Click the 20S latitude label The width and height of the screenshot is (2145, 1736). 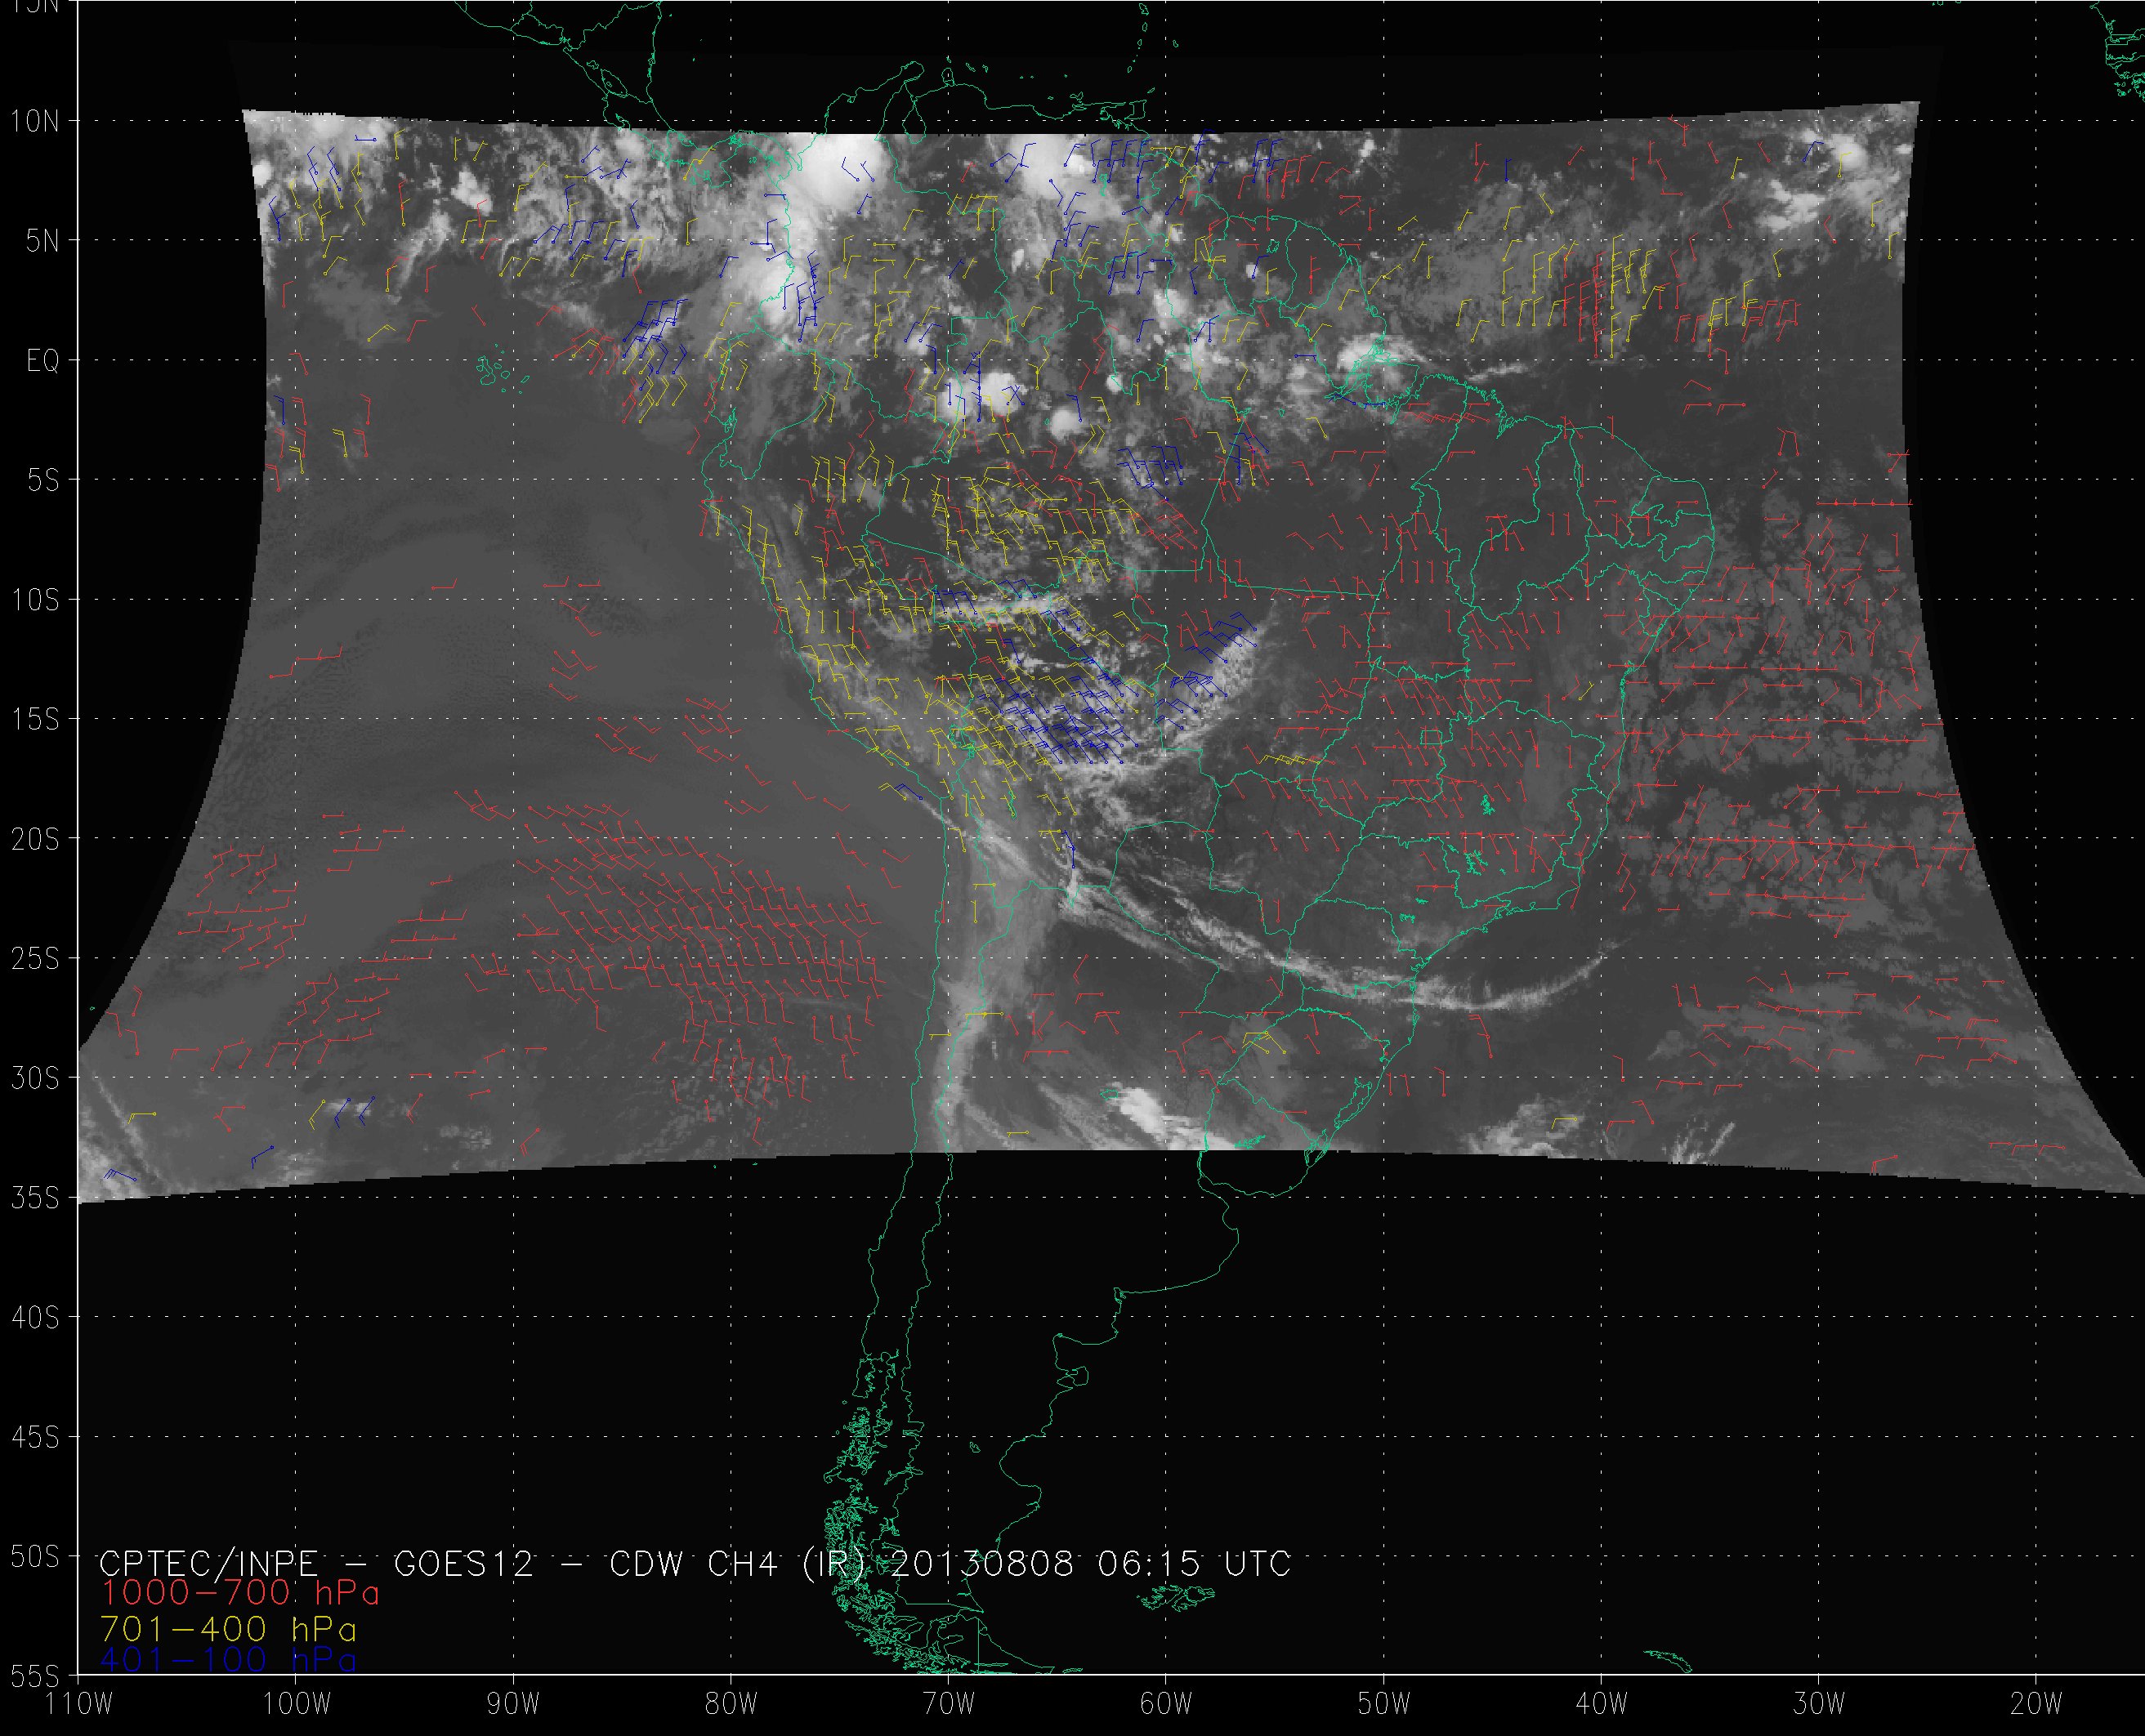point(35,840)
